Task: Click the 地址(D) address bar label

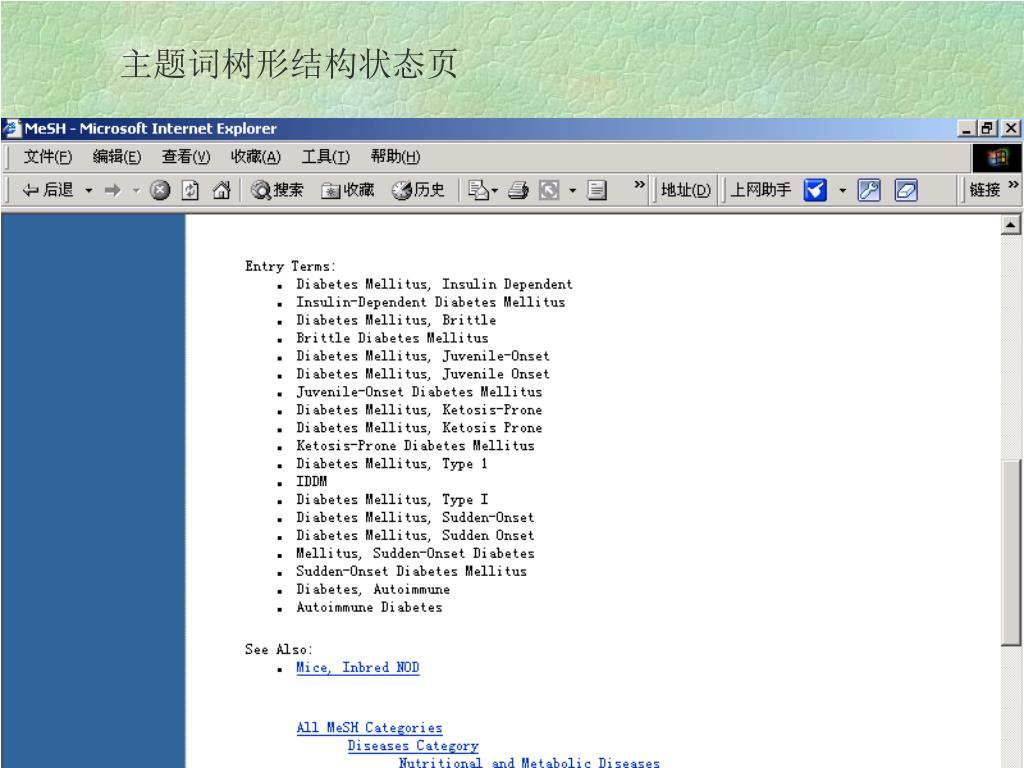Action: [685, 190]
